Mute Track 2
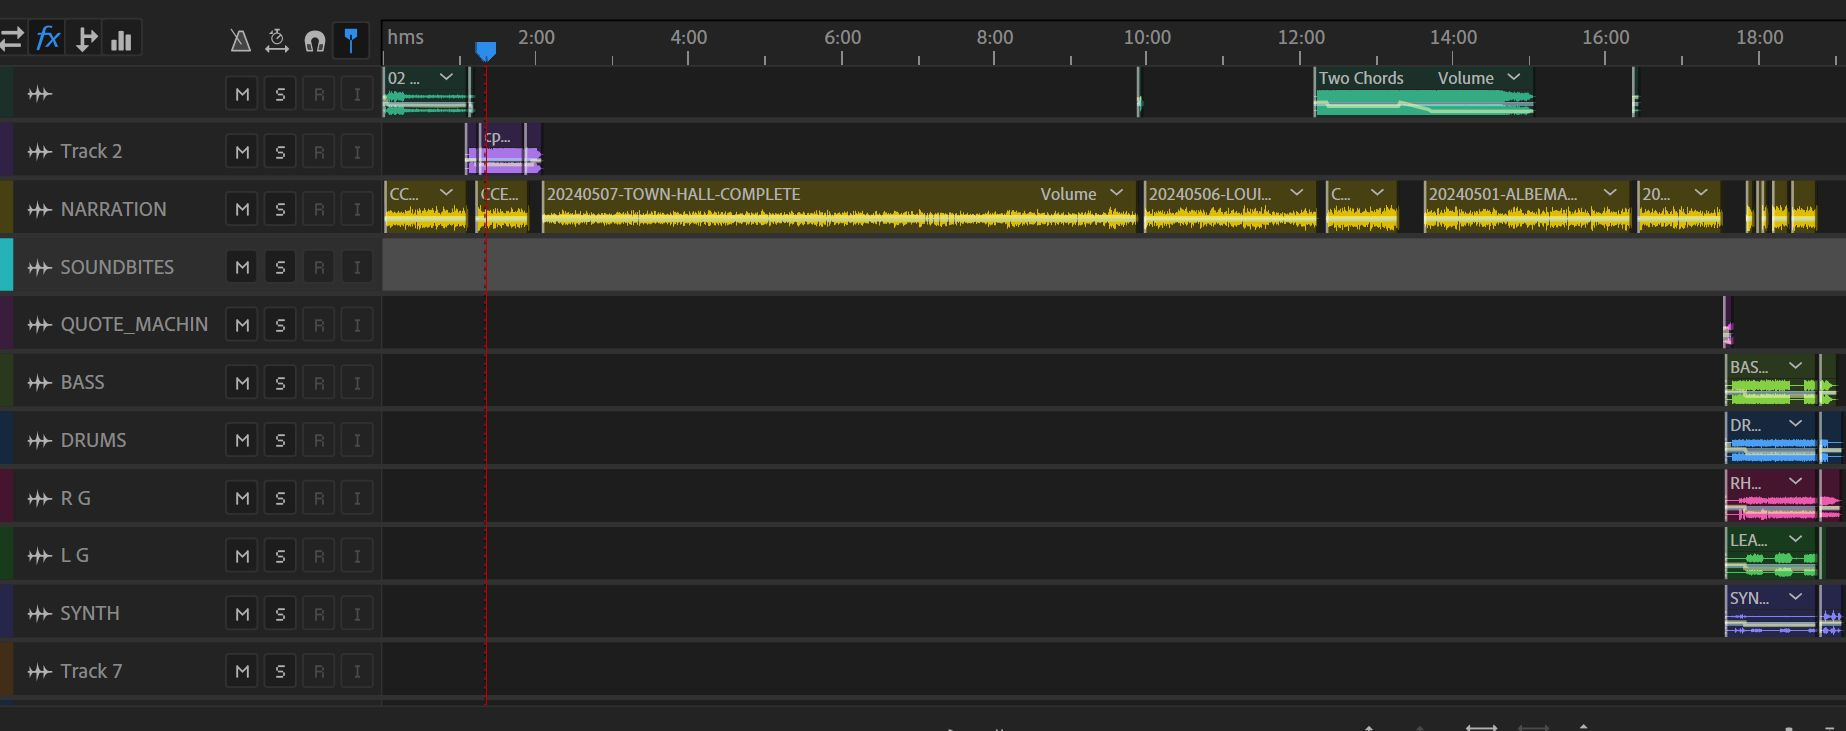The image size is (1846, 731). point(242,152)
